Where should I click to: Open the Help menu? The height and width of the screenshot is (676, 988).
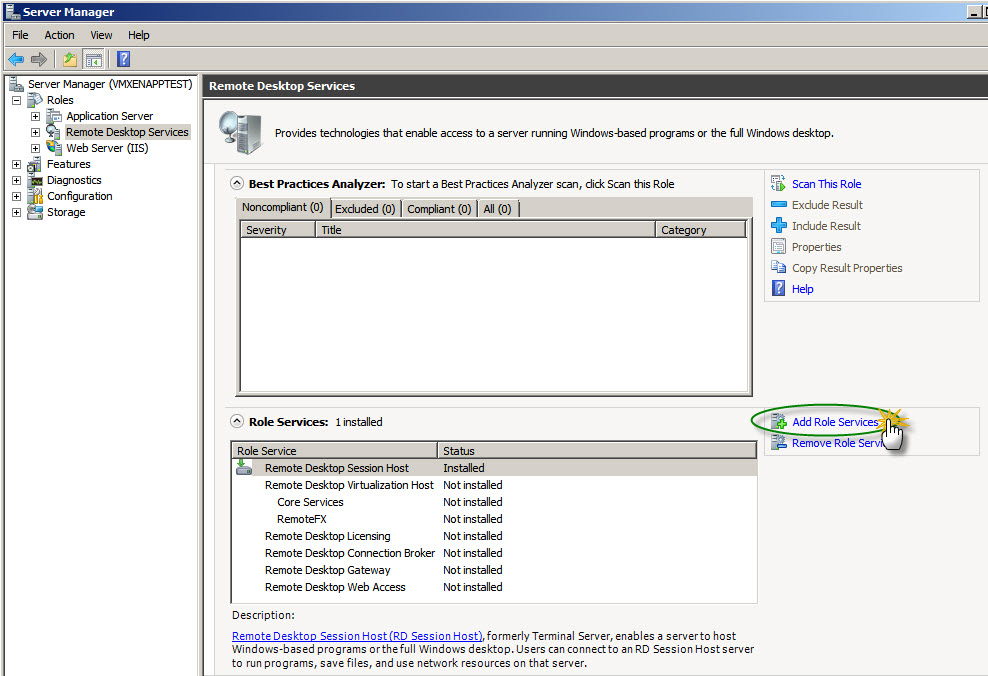tap(139, 35)
